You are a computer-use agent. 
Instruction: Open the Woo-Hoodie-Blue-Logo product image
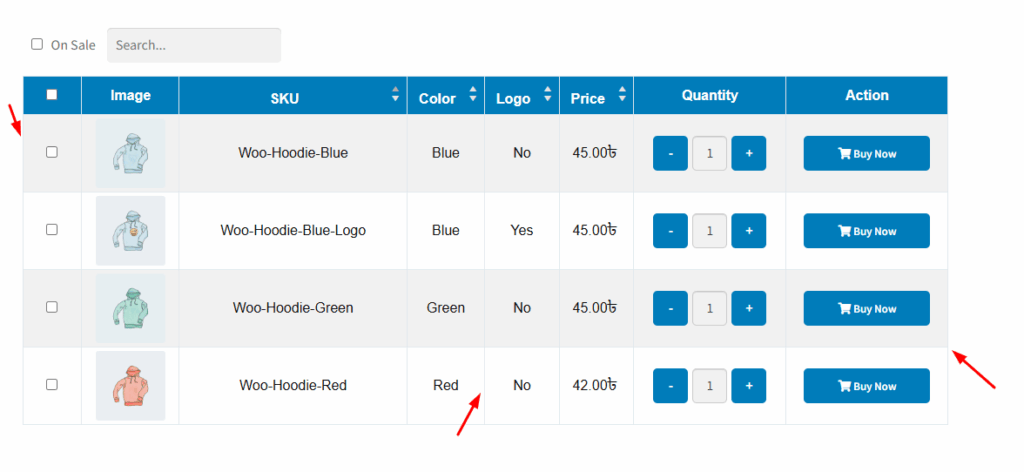(130, 230)
